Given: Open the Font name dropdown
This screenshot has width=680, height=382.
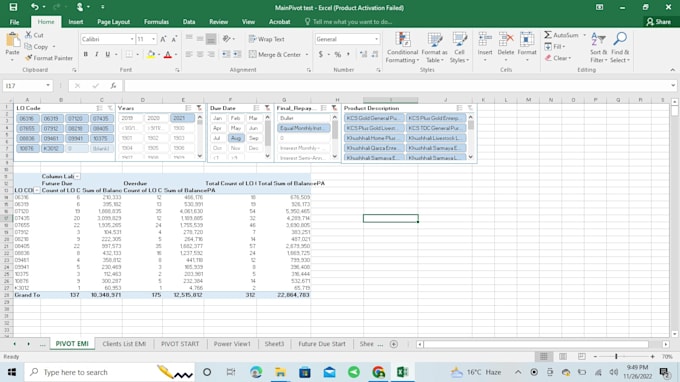Looking at the screenshot, I should [x=132, y=39].
